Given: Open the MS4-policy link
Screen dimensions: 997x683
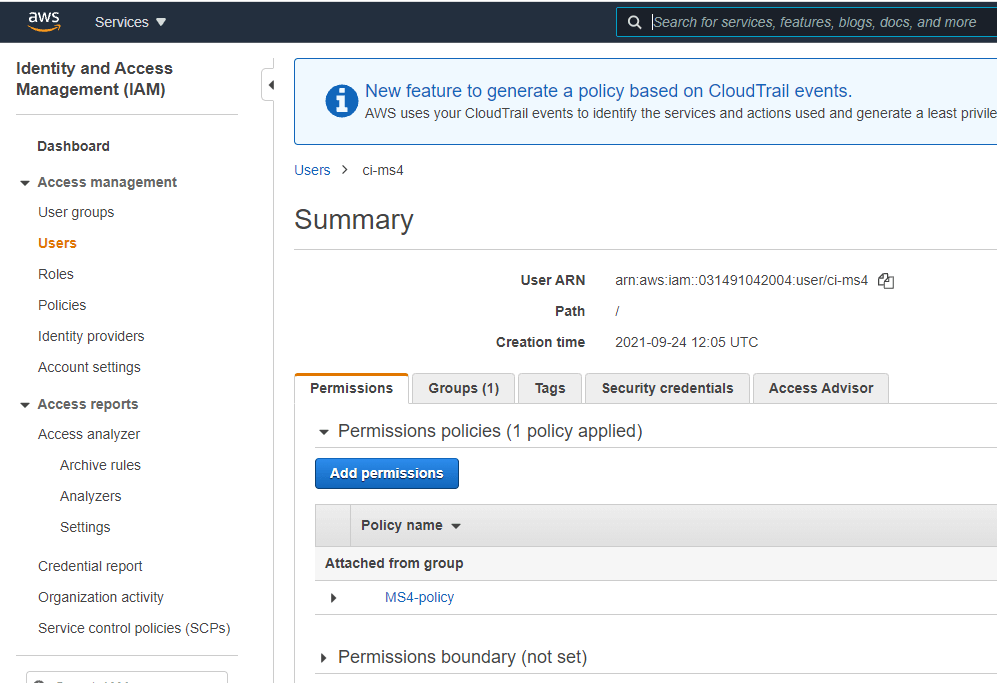Looking at the screenshot, I should pos(420,598).
